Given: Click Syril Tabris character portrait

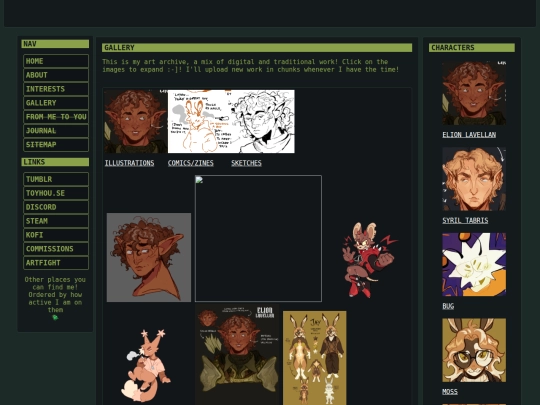Looking at the screenshot, I should pos(474,179).
